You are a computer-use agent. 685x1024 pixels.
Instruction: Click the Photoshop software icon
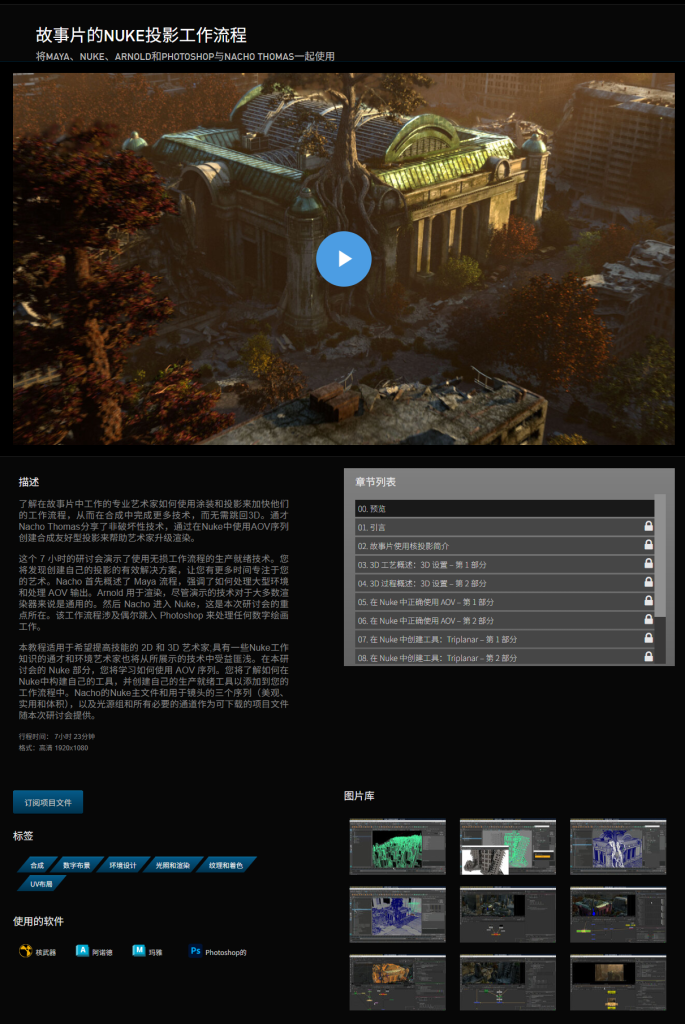pyautogui.click(x=196, y=952)
